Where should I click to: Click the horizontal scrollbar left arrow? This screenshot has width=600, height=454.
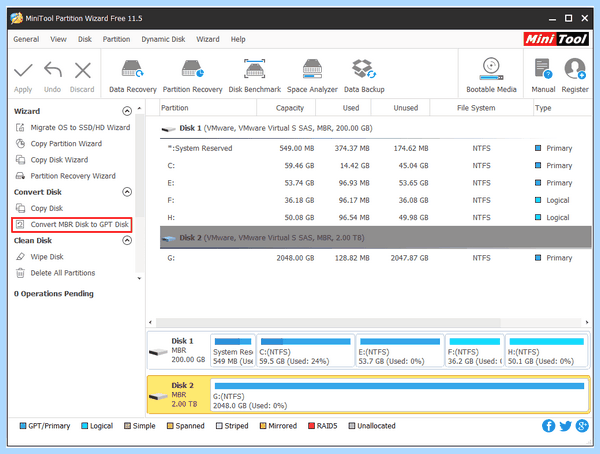(x=150, y=322)
